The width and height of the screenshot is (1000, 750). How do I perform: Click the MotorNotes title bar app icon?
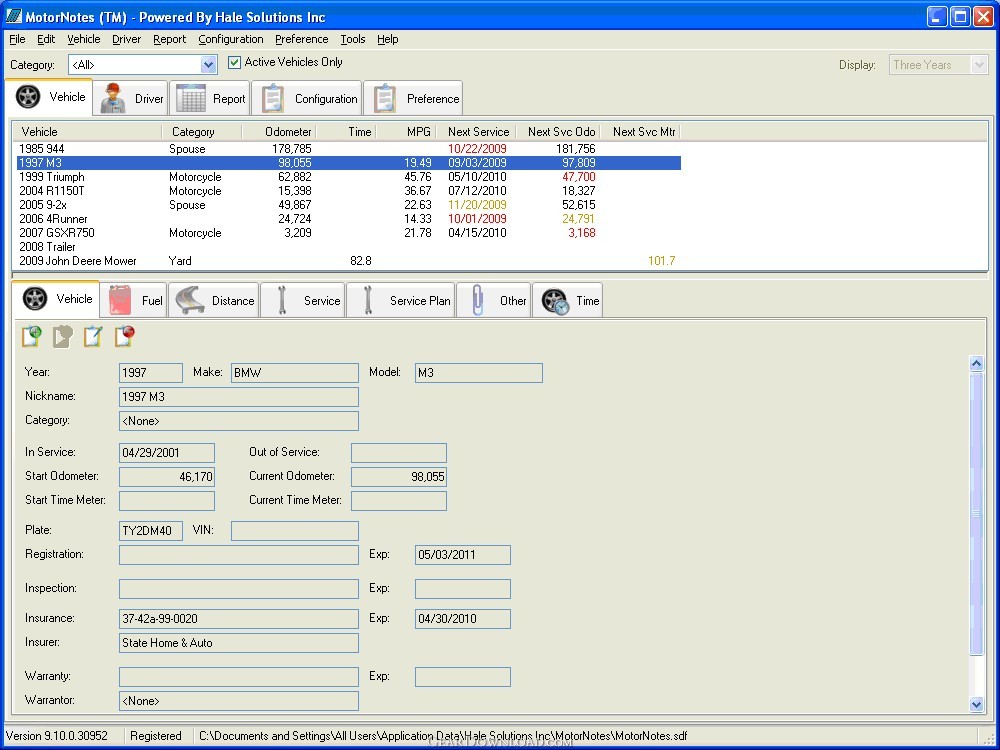(13, 16)
